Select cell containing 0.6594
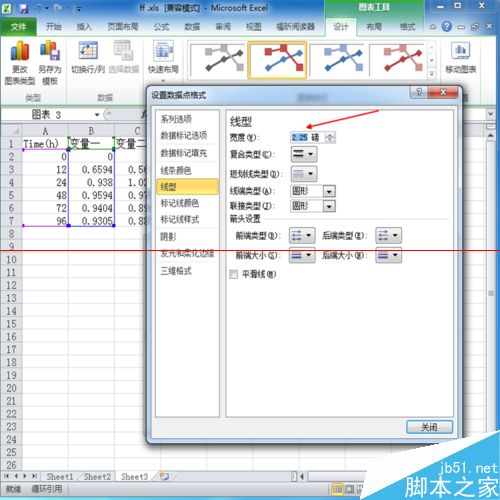Image resolution: width=500 pixels, height=500 pixels. click(91, 169)
